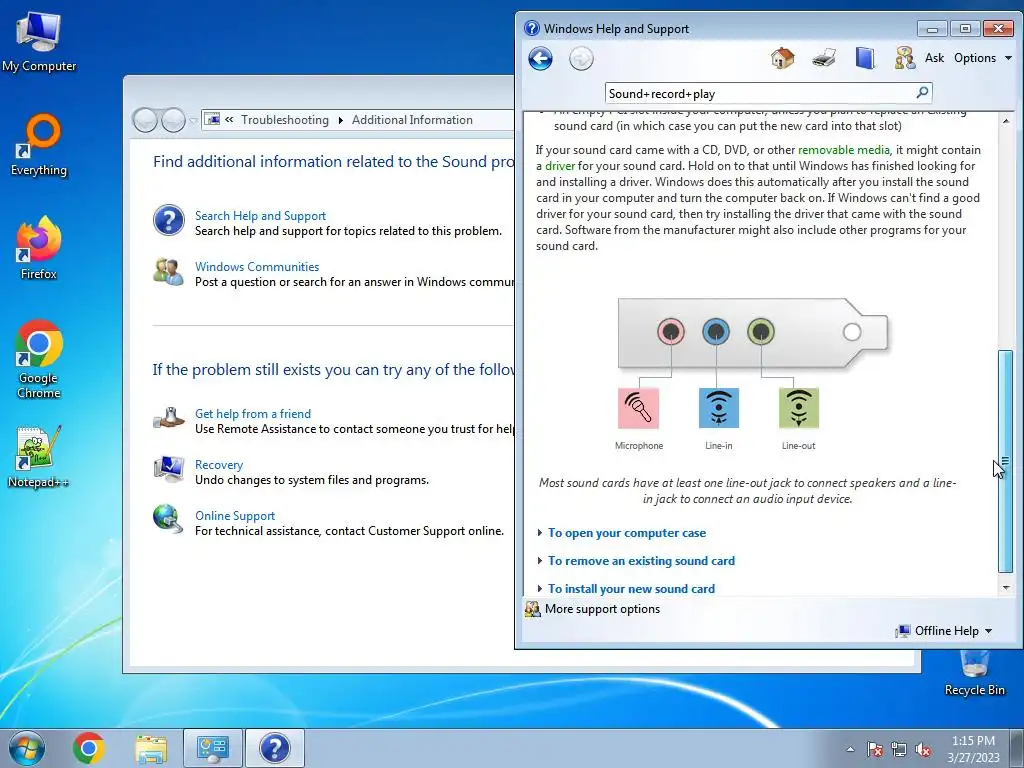1024x768 pixels.
Task: Open the Recycle Bin
Action: 974,675
